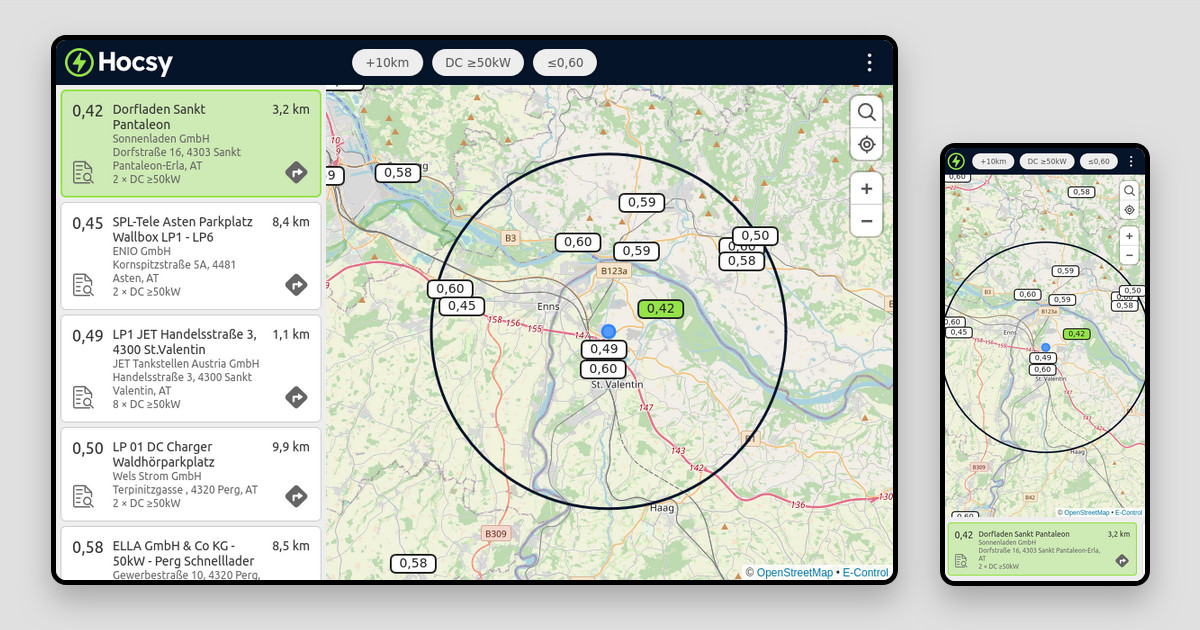This screenshot has width=1200, height=630.
Task: Open the OpenStreetMap link on phone map
Action: click(x=1086, y=512)
